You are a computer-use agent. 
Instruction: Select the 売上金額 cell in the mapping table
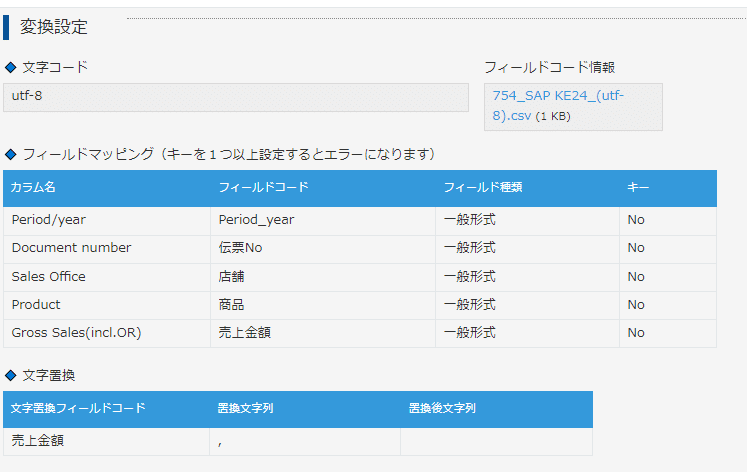tap(323, 333)
